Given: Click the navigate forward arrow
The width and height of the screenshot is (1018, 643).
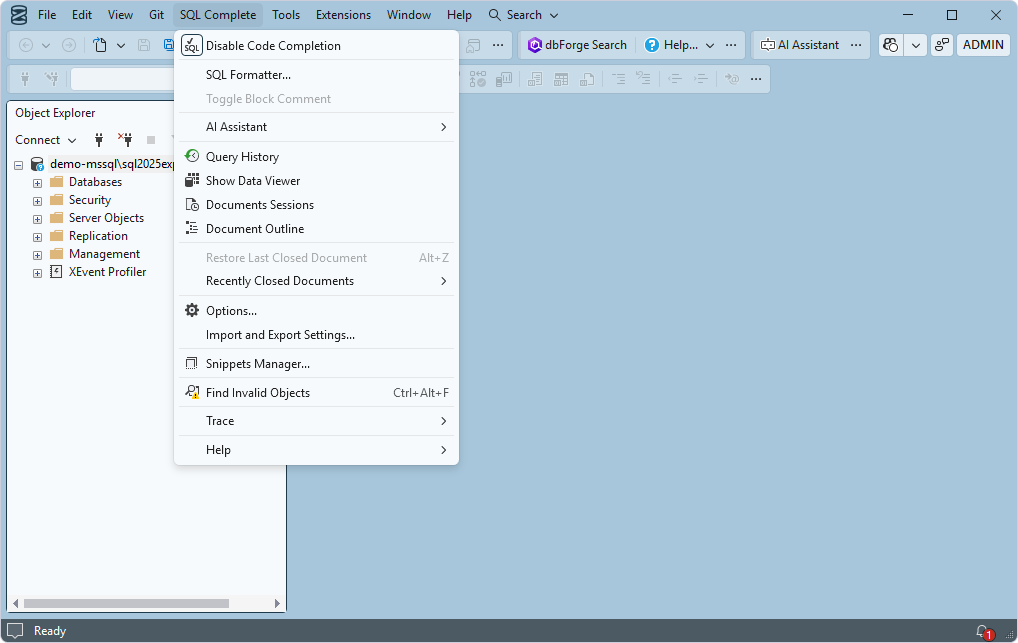Looking at the screenshot, I should 69,45.
